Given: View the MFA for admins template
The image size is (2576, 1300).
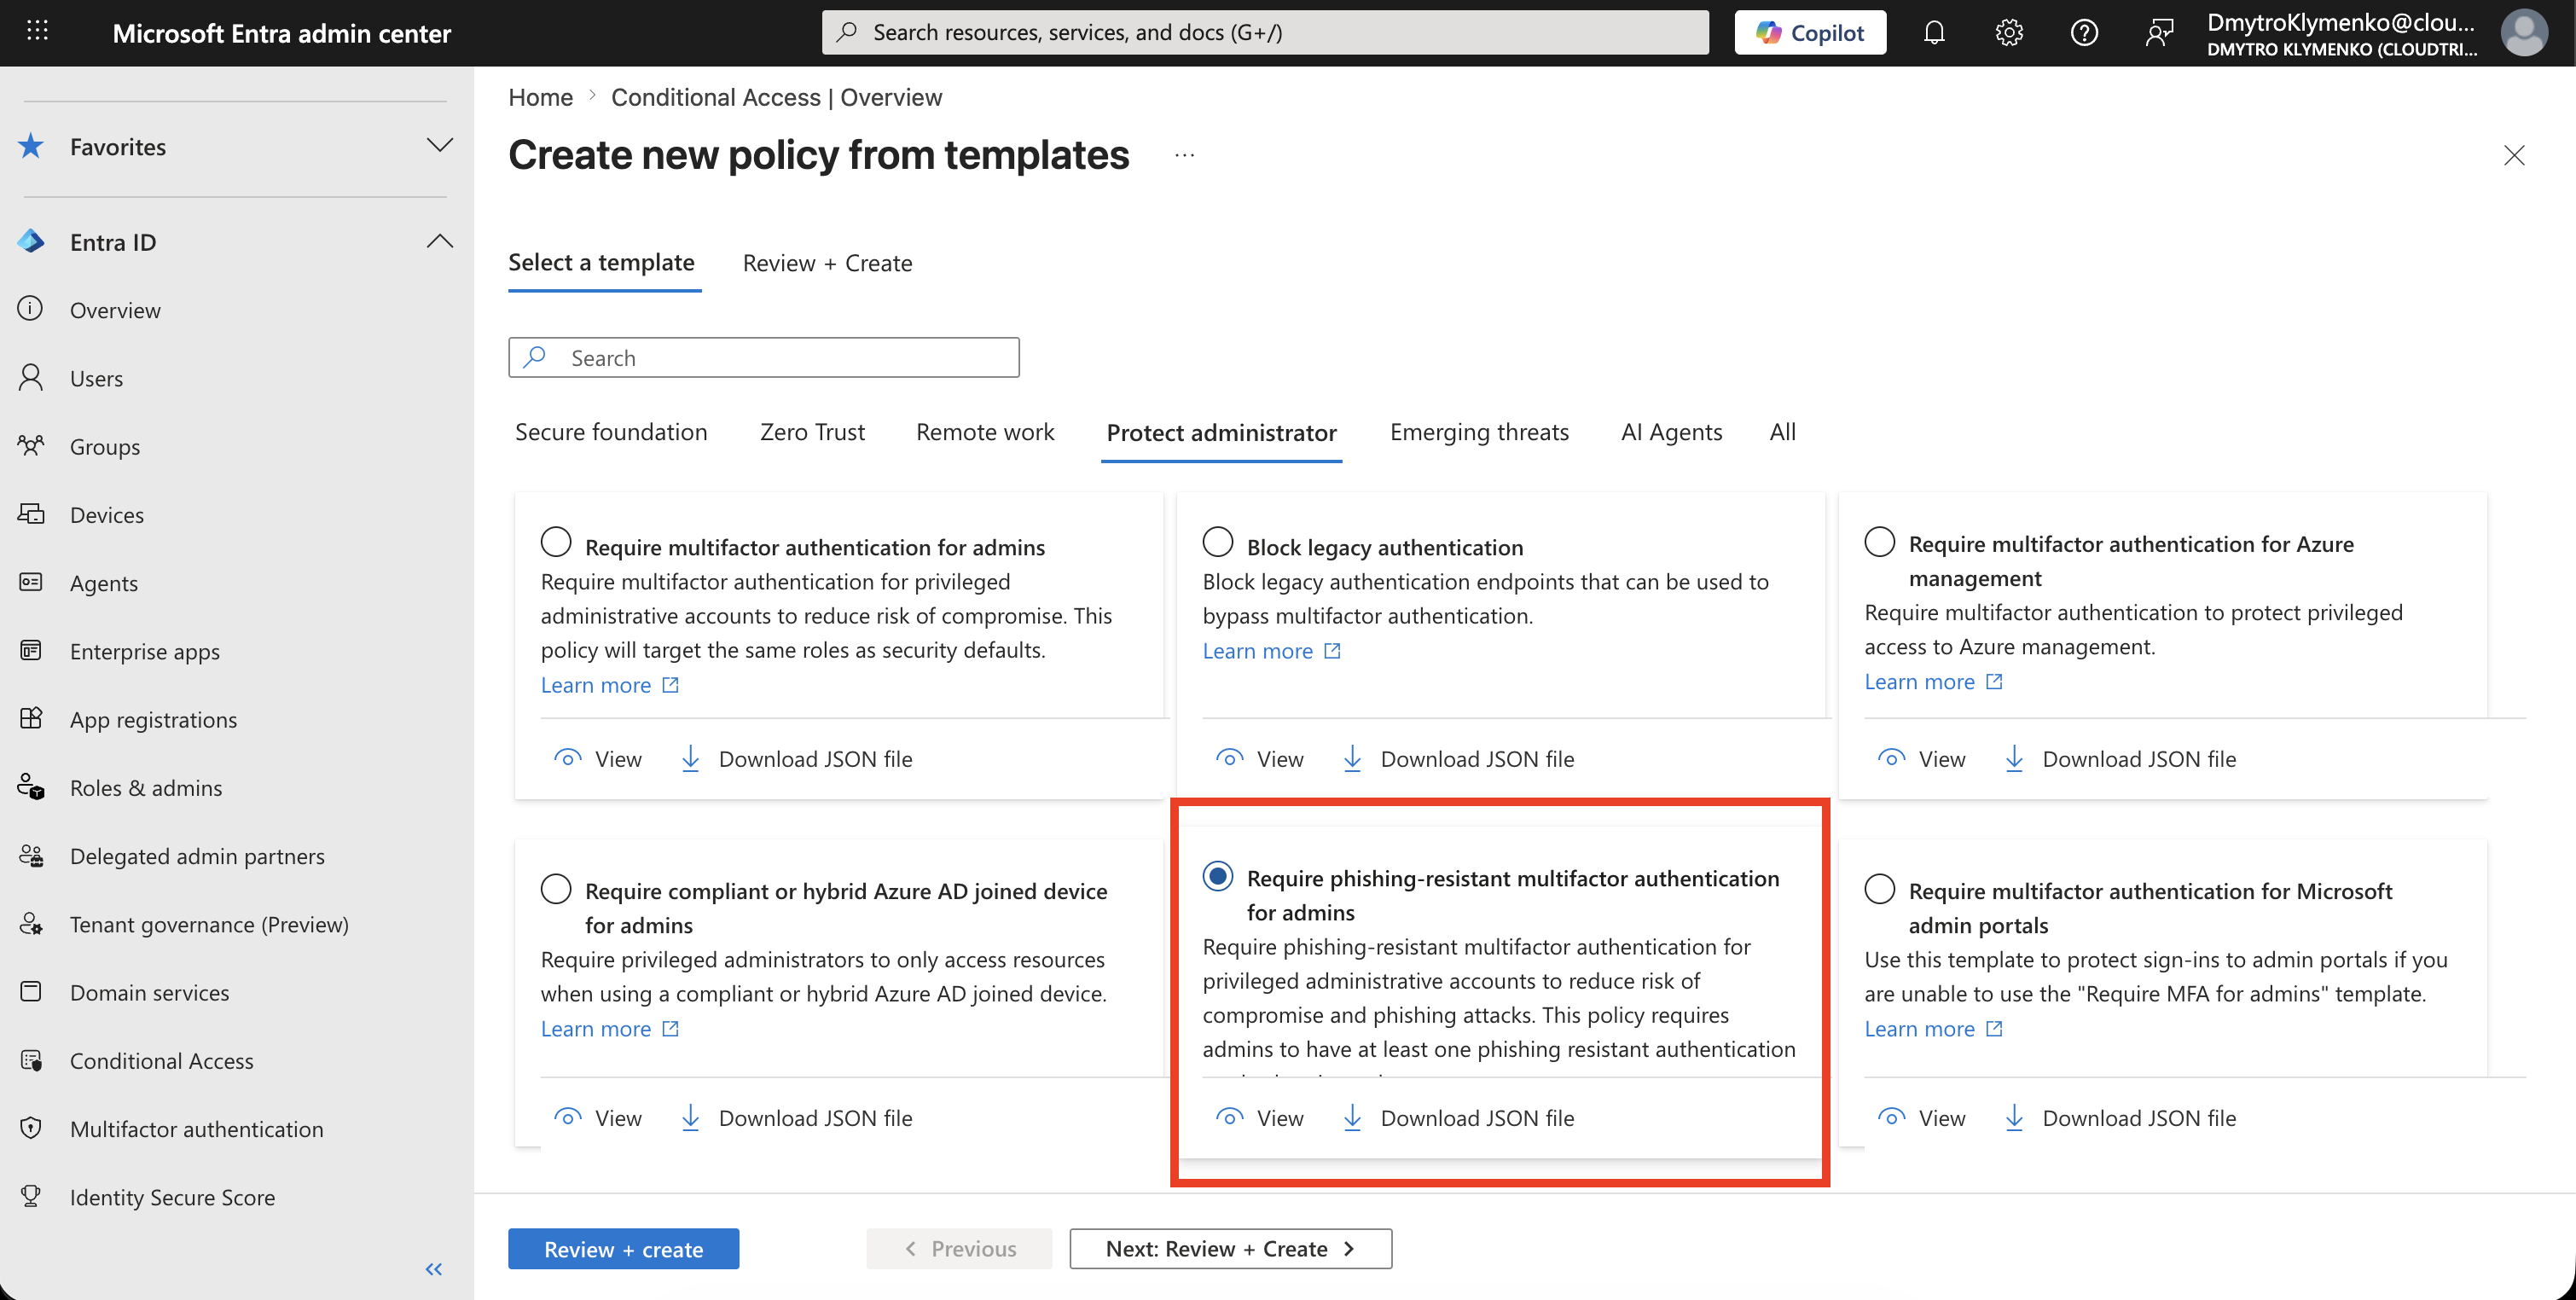Looking at the screenshot, I should point(598,758).
